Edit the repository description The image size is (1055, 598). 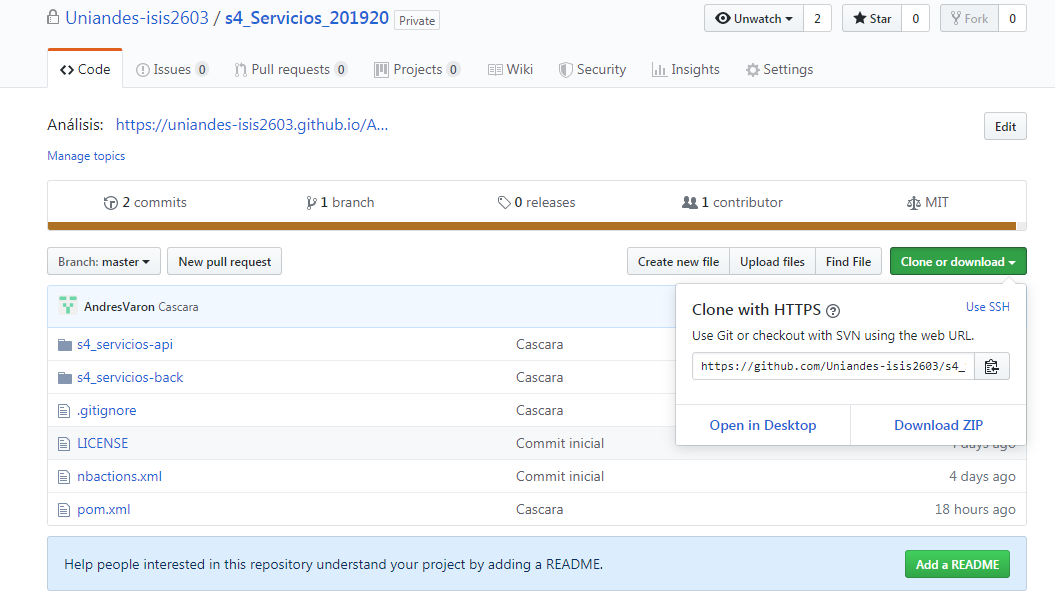(1005, 126)
